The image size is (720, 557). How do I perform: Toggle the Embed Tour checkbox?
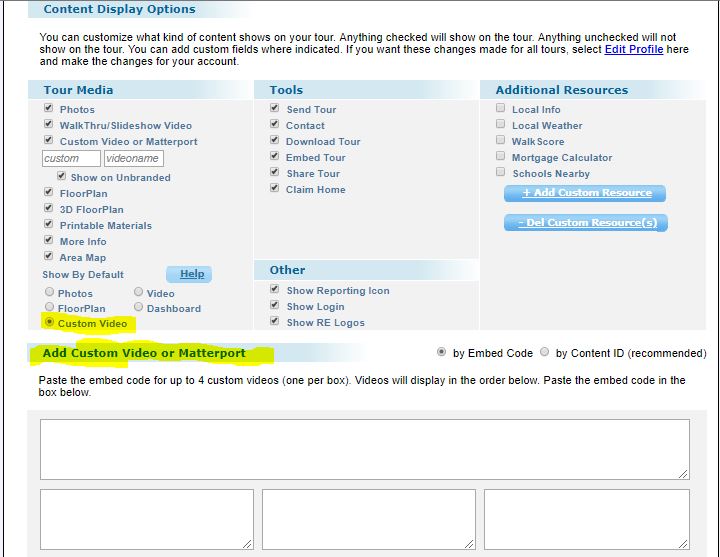point(275,157)
